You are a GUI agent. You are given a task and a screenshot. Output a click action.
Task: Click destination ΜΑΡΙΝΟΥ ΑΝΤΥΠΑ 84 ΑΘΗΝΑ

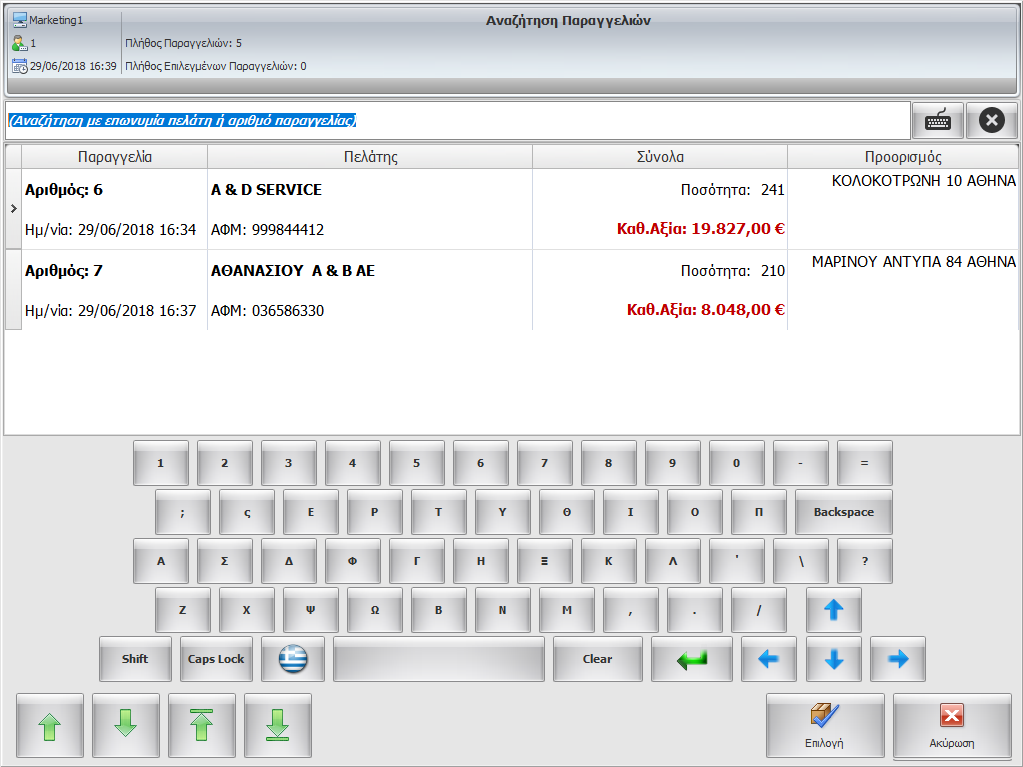(914, 262)
